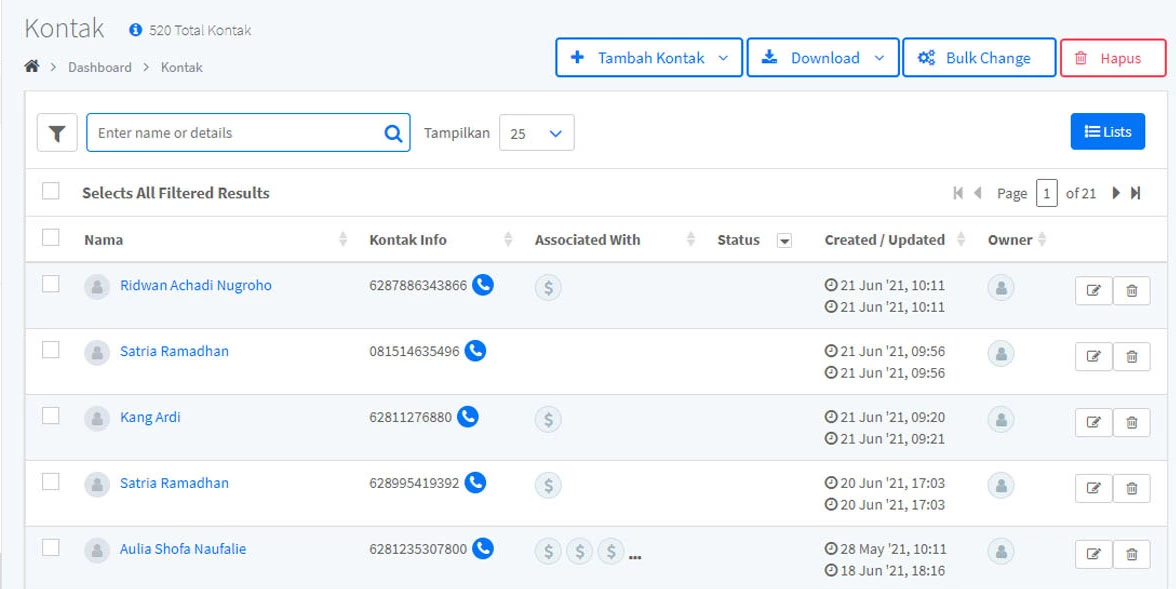Click the Enter name or details field
1176x589 pixels.
[x=235, y=133]
